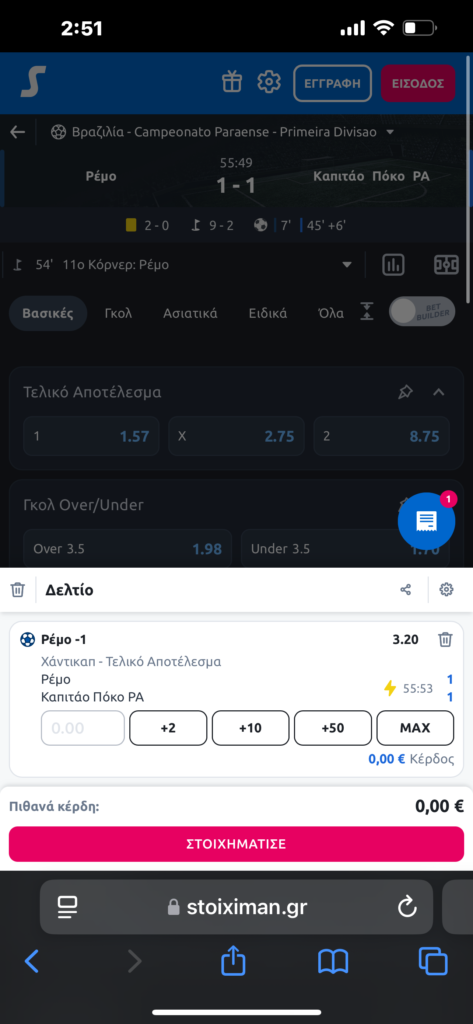Open the match statistics chart icon
473x1024 pixels.
[394, 265]
